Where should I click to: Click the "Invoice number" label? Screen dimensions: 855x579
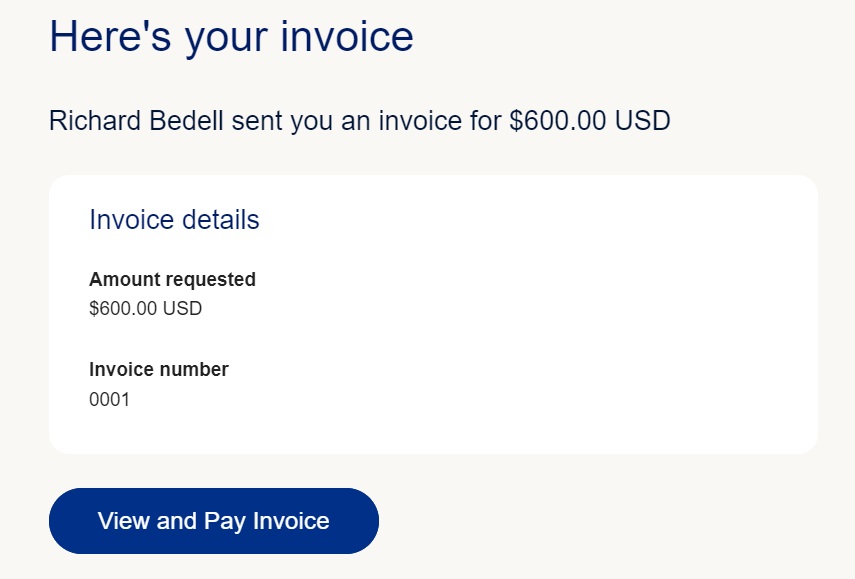tap(158, 369)
